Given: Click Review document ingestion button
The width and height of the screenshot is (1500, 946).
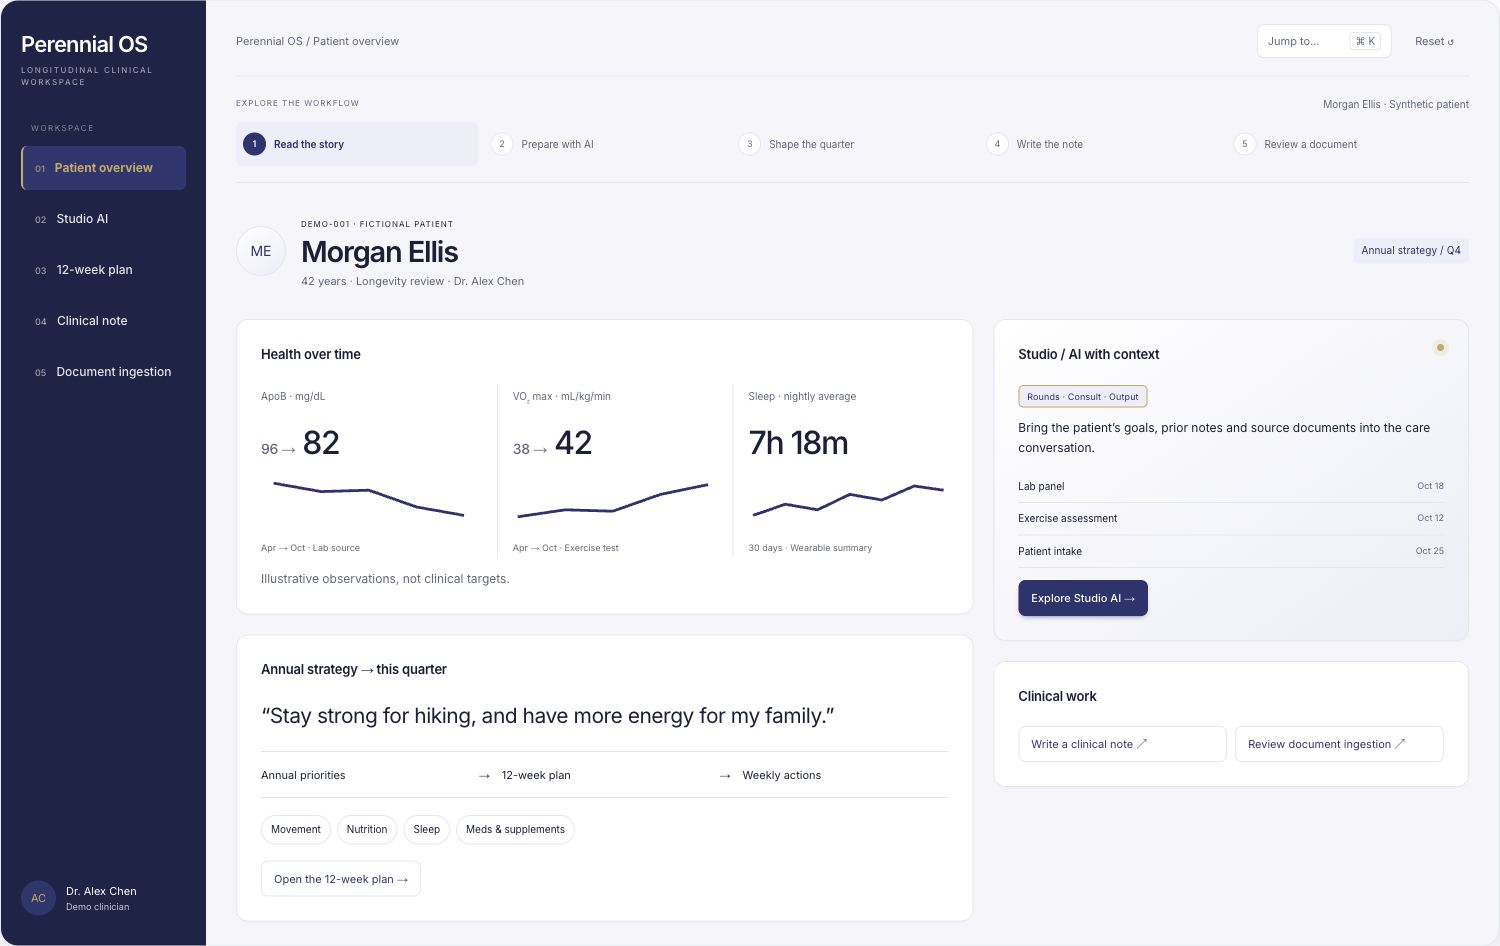Looking at the screenshot, I should click(1339, 744).
